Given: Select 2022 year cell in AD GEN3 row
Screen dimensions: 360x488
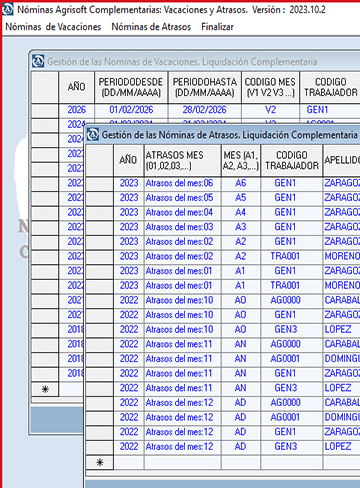Looking at the screenshot, I should tap(128, 447).
